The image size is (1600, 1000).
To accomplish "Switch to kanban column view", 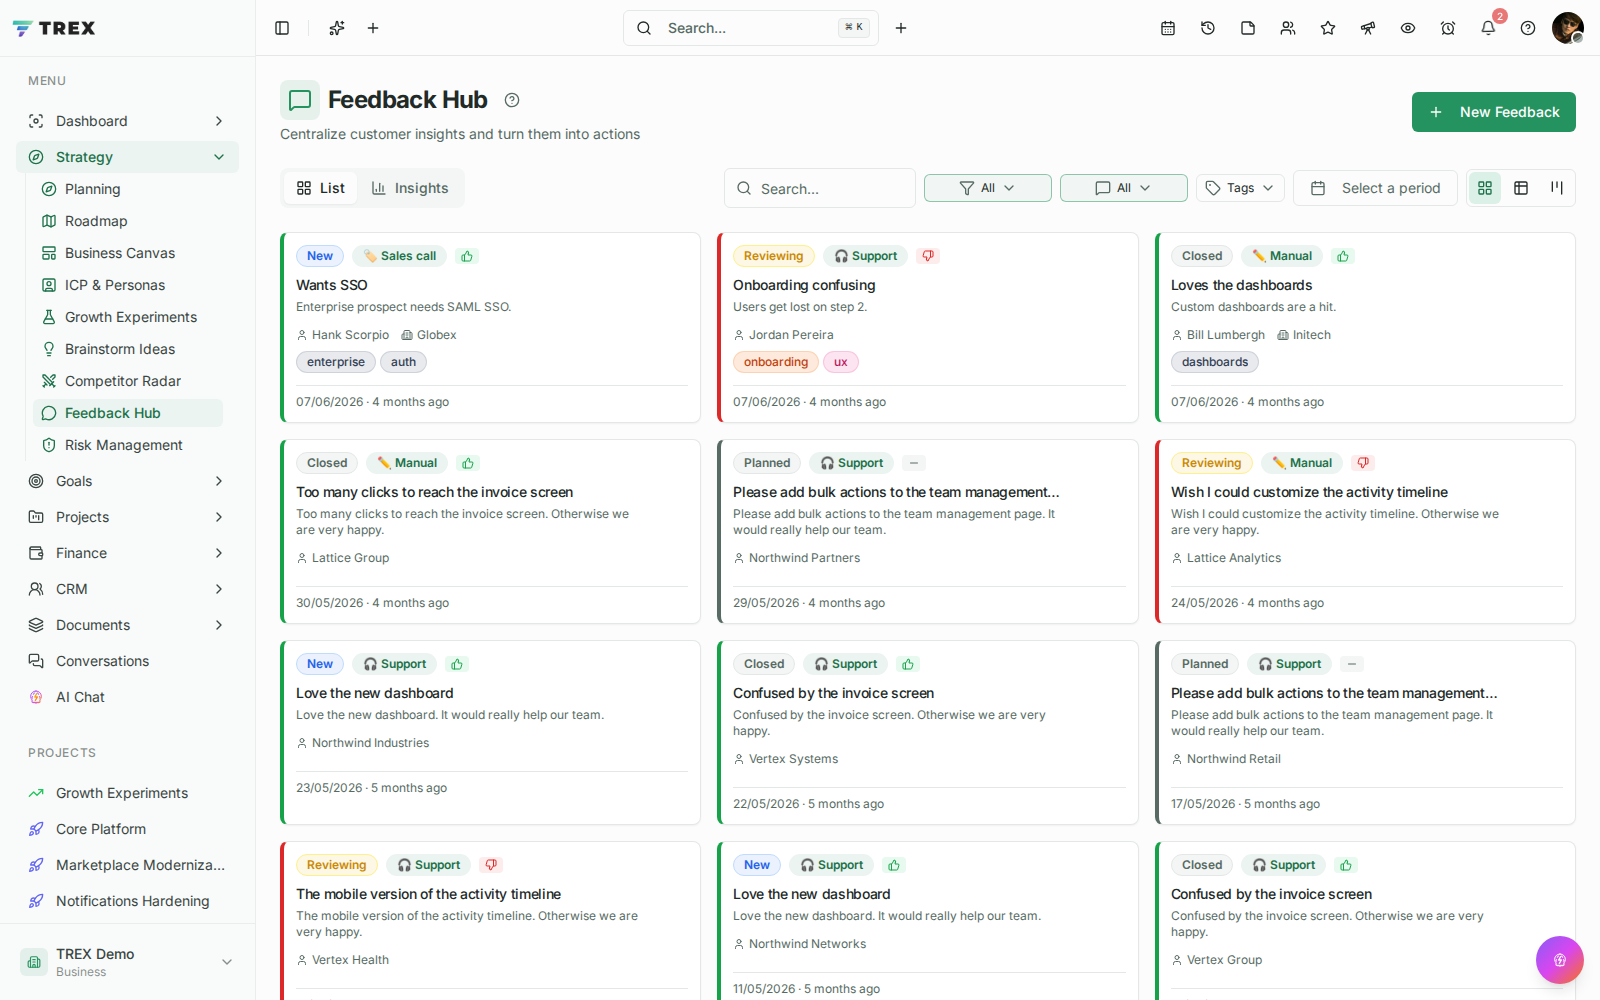I will tap(1557, 188).
